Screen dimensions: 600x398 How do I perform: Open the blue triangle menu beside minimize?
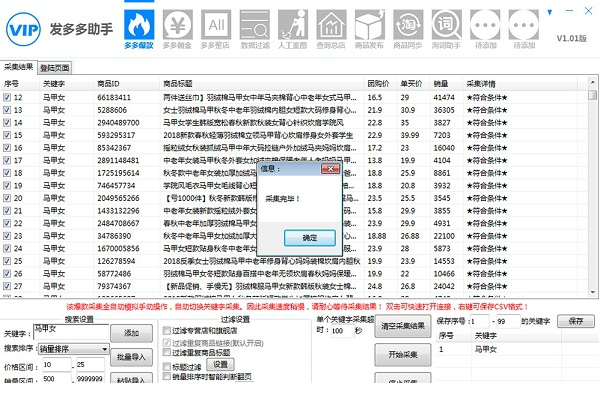point(550,12)
